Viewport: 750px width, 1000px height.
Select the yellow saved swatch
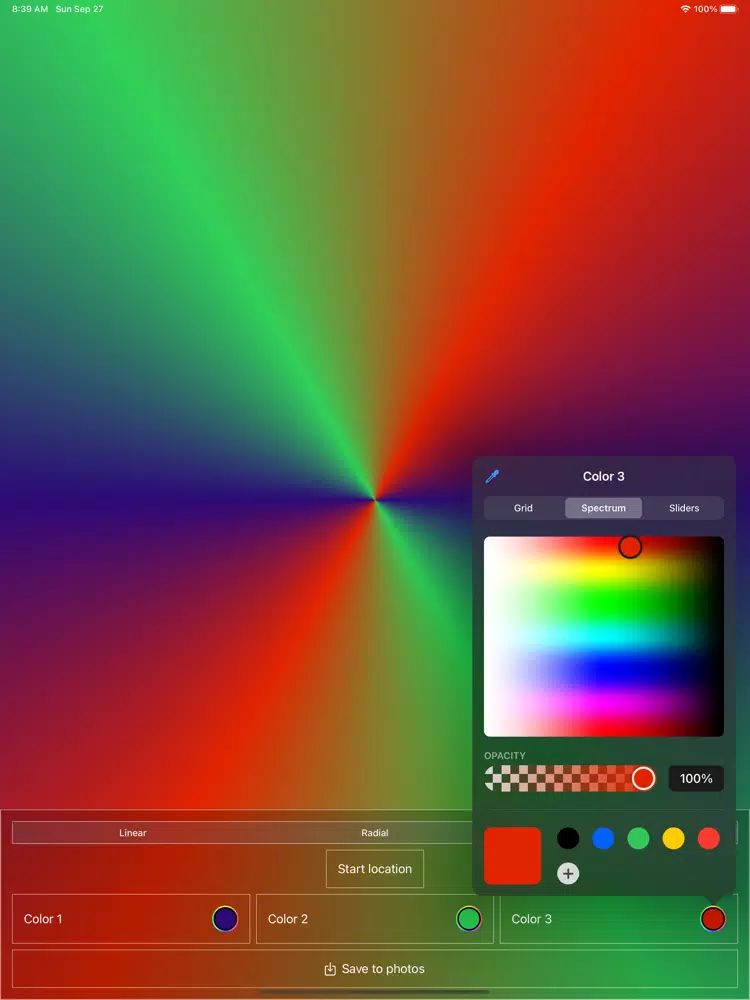(673, 838)
